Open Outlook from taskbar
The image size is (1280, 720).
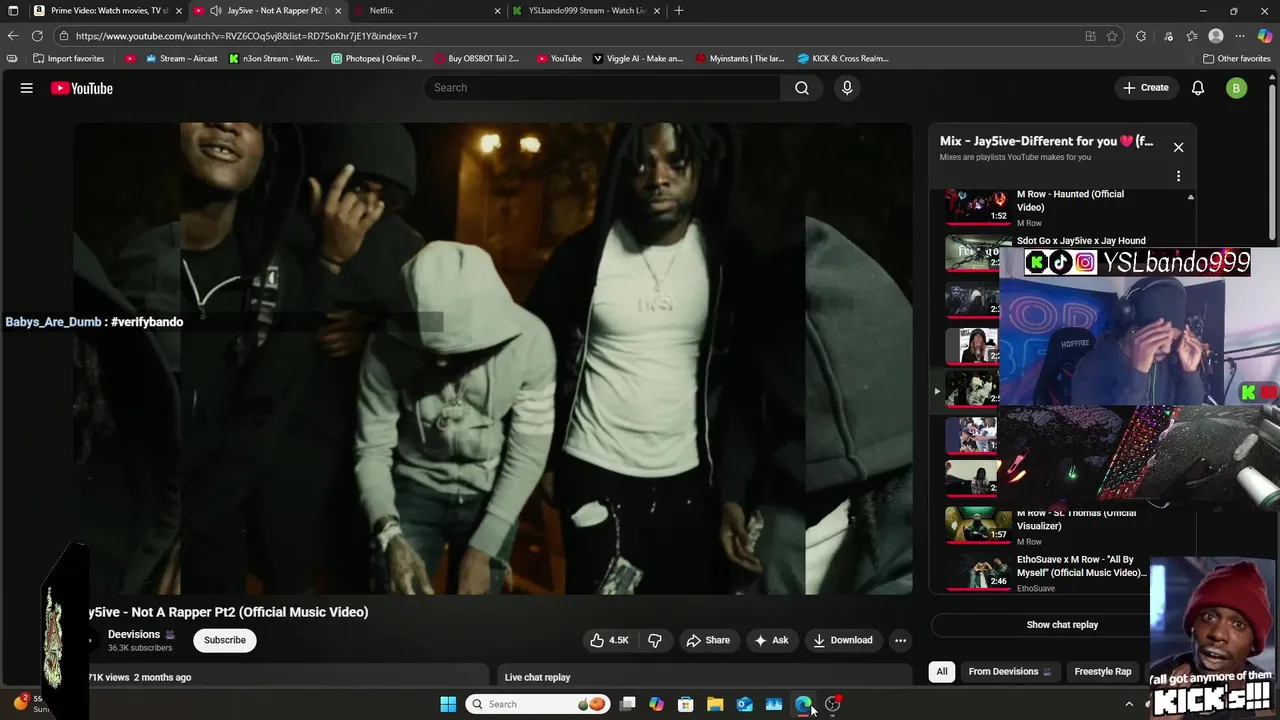point(745,704)
